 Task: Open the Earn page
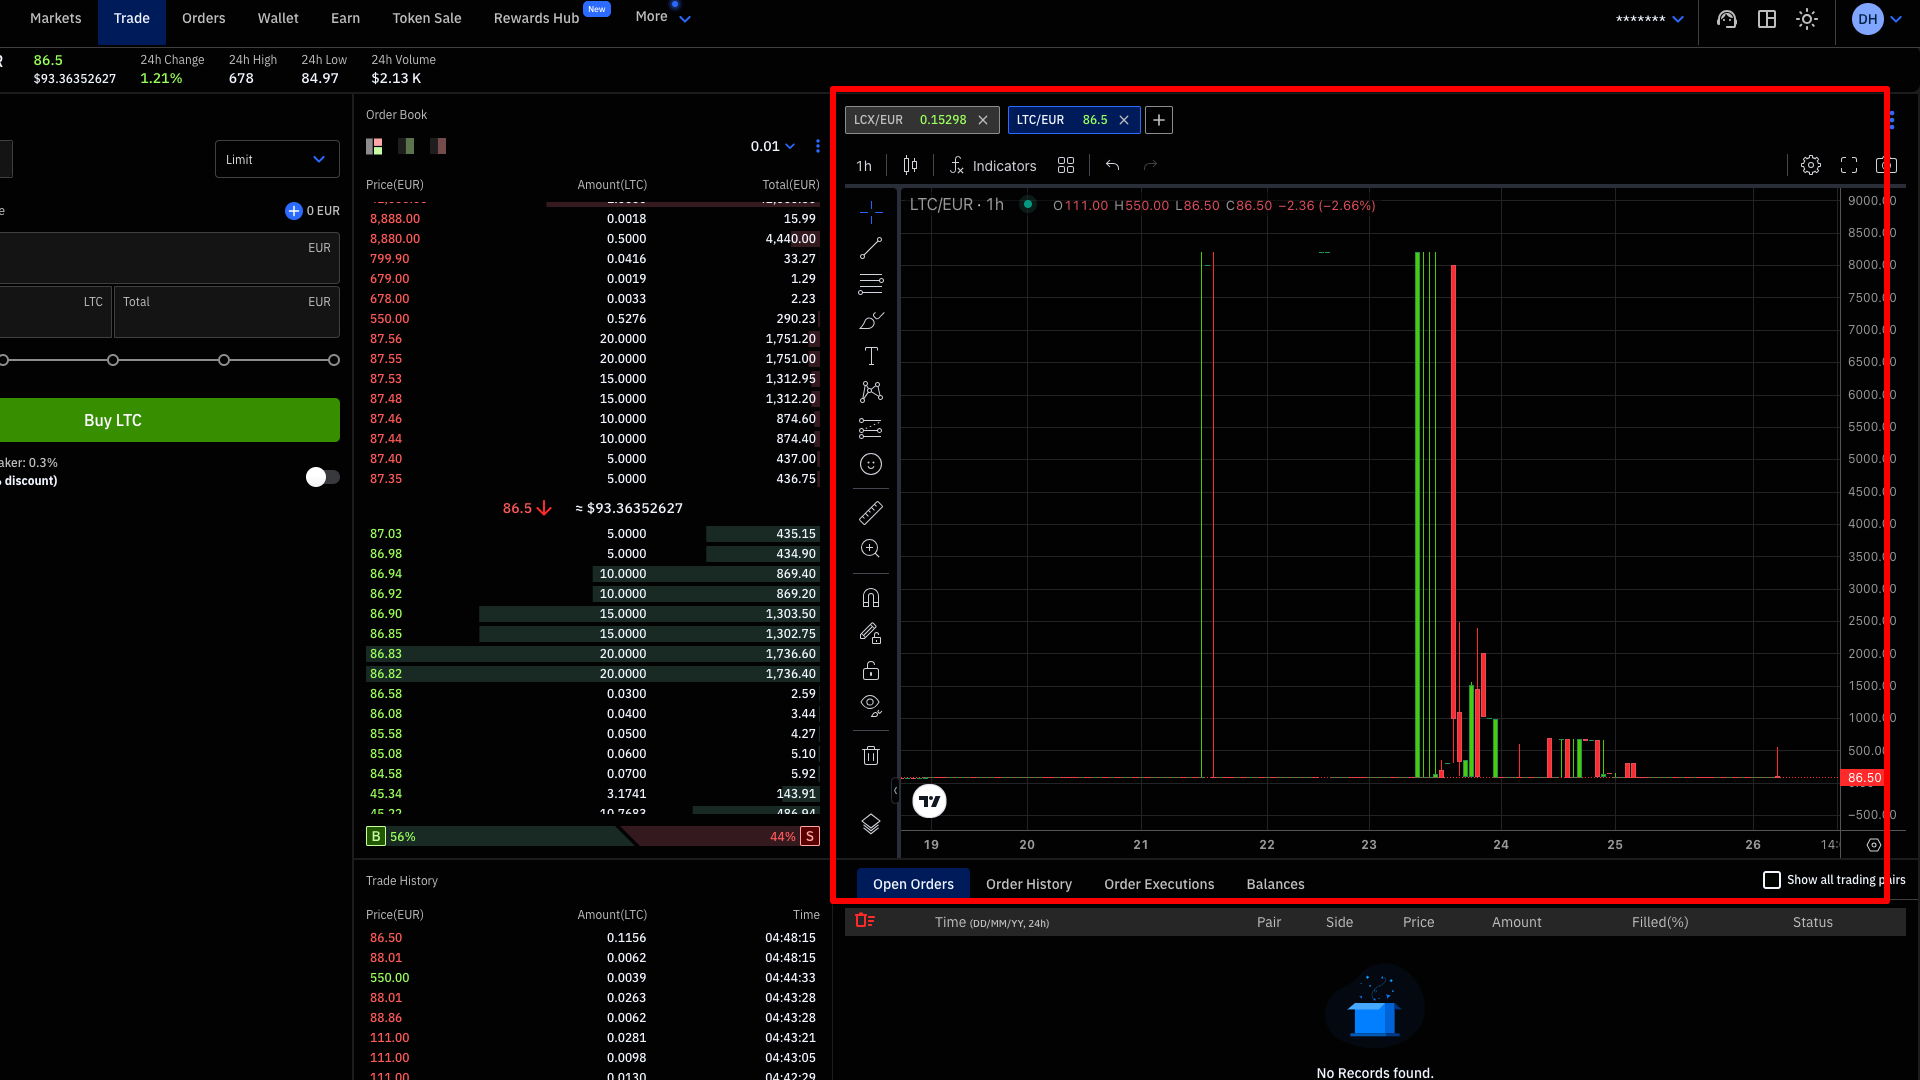coord(345,18)
